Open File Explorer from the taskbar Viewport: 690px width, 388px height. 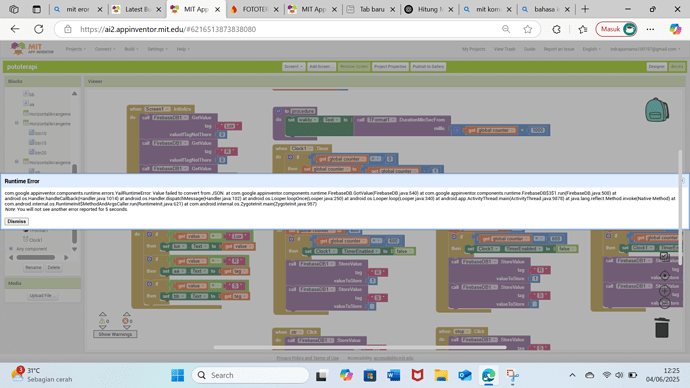point(441,375)
